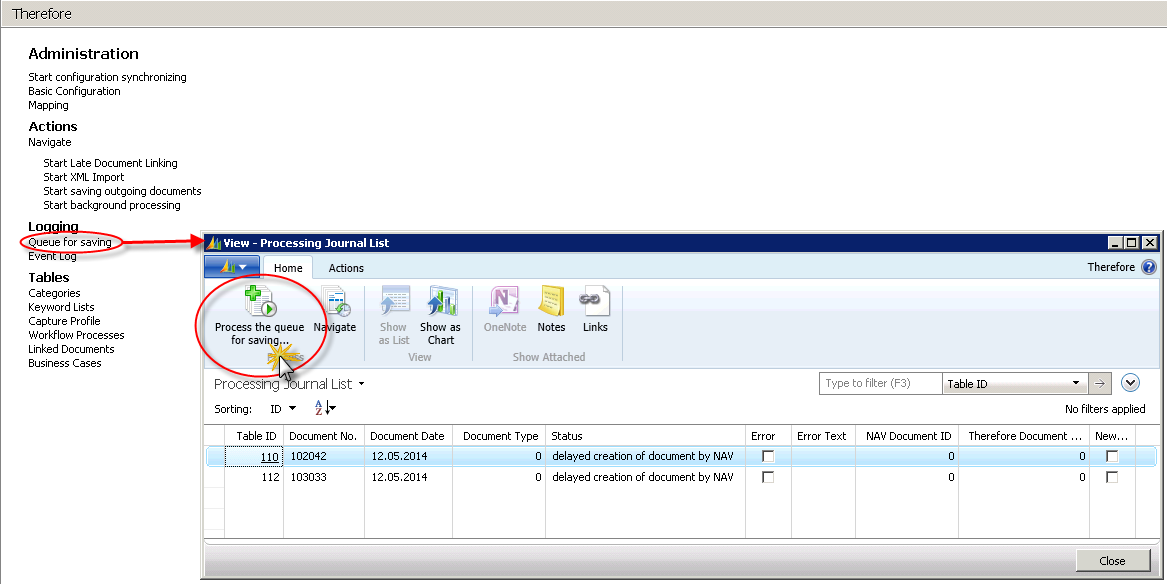Check Error box for document 103033

(768, 477)
